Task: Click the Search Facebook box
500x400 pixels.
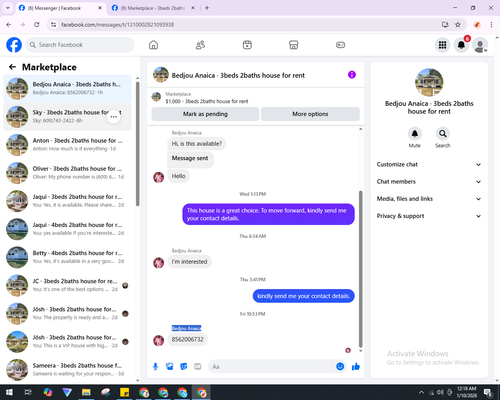Action: 80,45
